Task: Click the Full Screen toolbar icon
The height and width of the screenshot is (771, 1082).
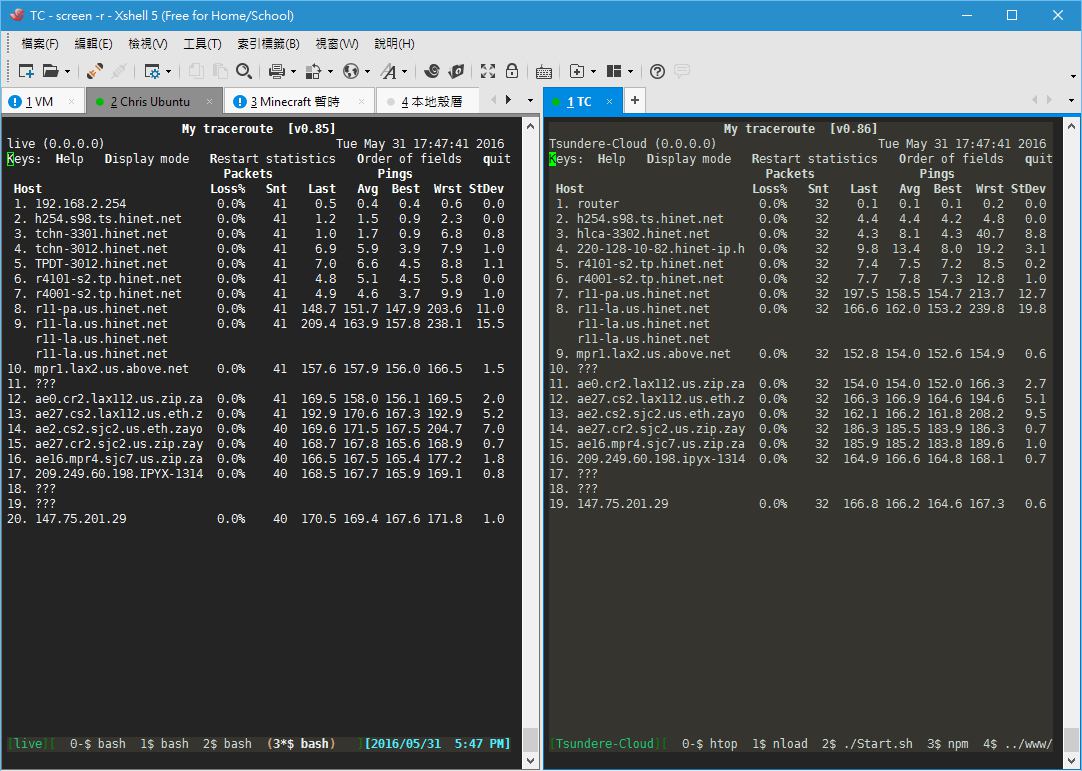Action: [488, 71]
